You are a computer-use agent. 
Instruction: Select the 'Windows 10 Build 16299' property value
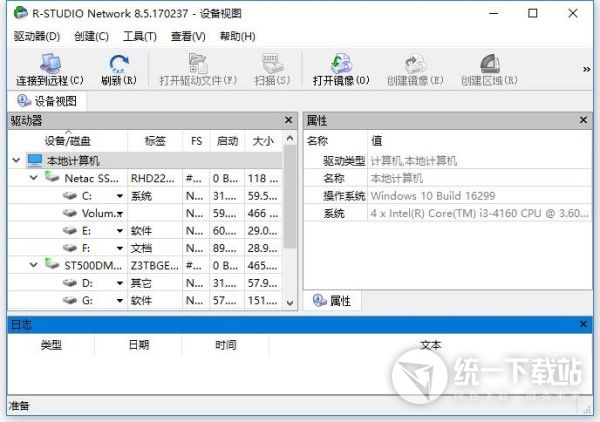[x=433, y=196]
